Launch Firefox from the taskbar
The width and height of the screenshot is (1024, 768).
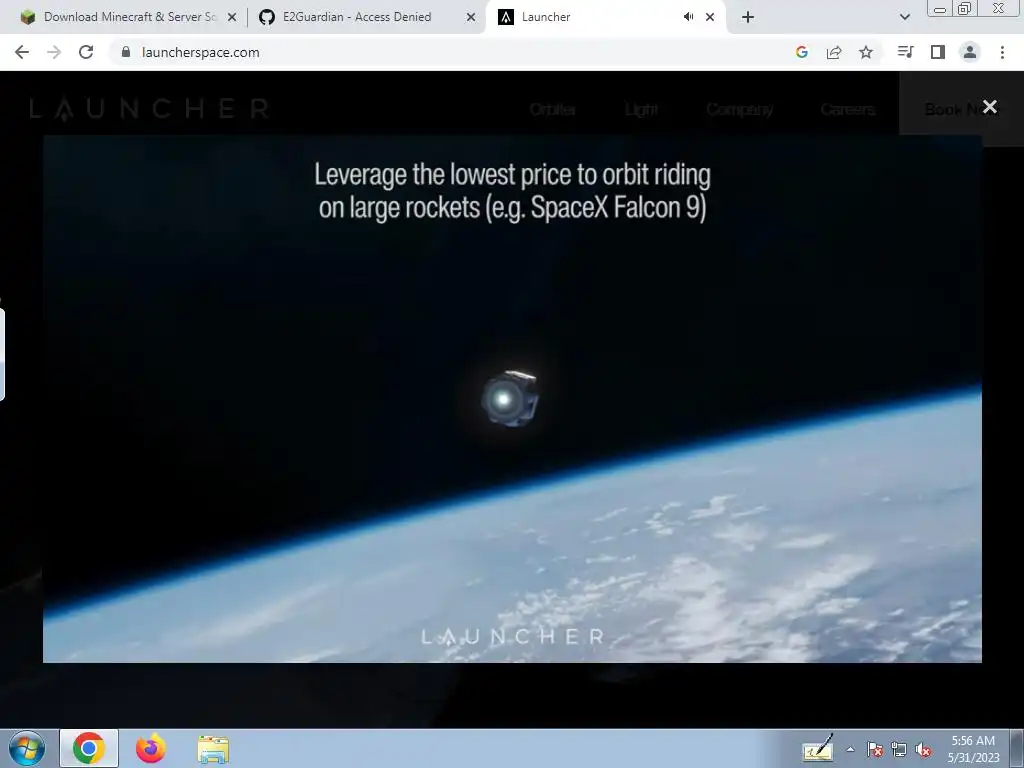[x=151, y=748]
